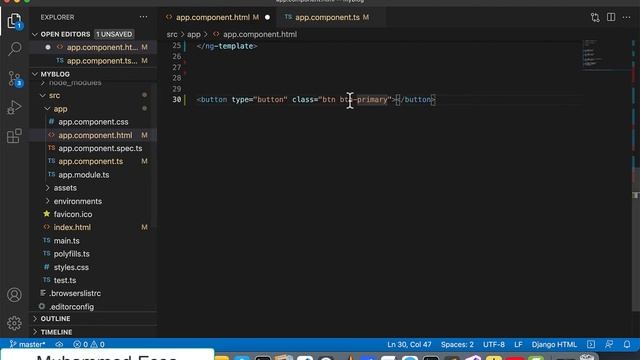Screen dimensions: 640x360
Task: Close unsaved app.component.html tab via dot
Action: coord(267,17)
